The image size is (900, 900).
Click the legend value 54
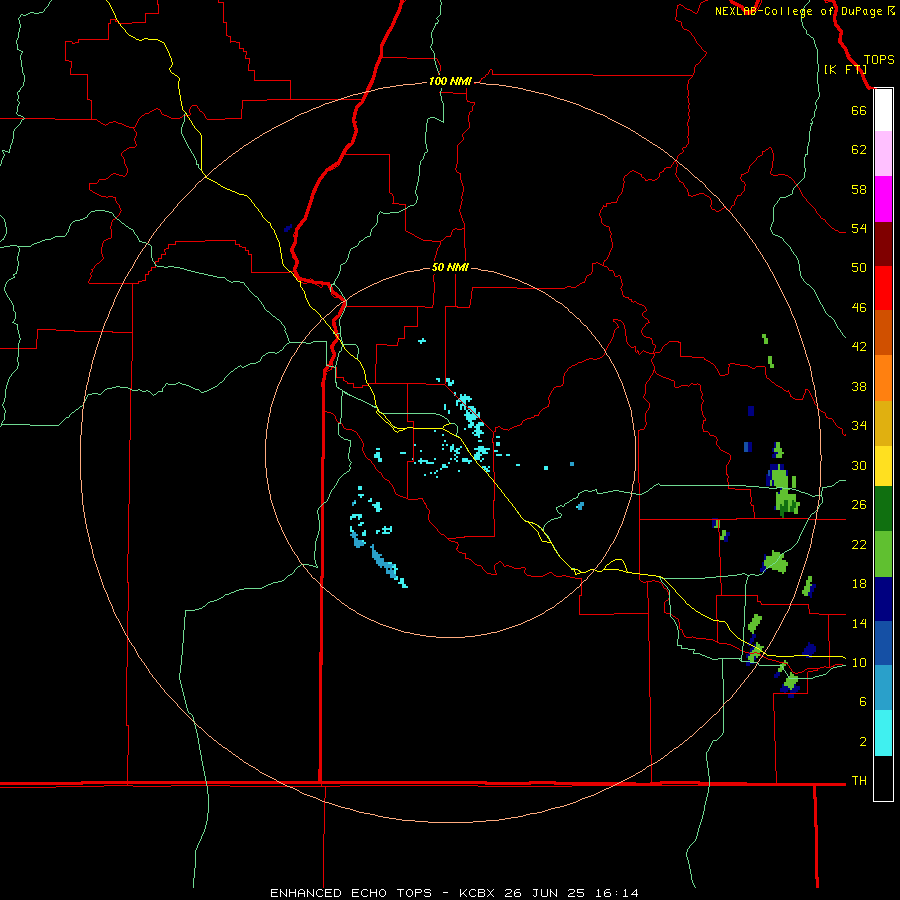tap(859, 228)
